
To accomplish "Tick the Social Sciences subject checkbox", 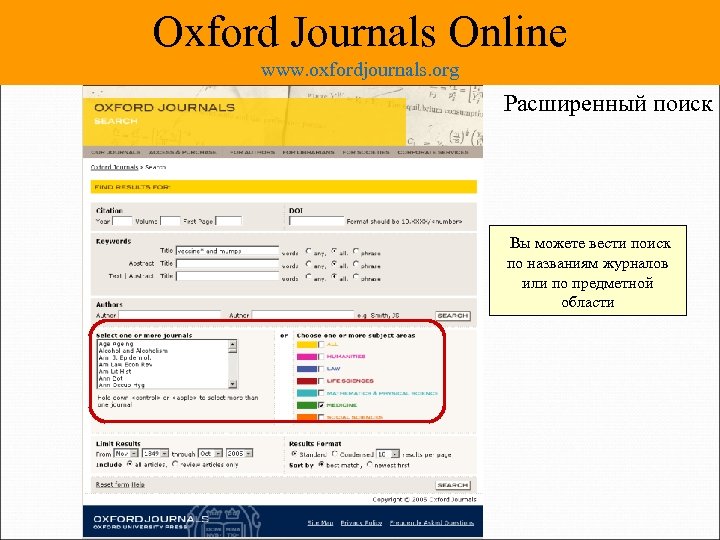I will coord(321,417).
